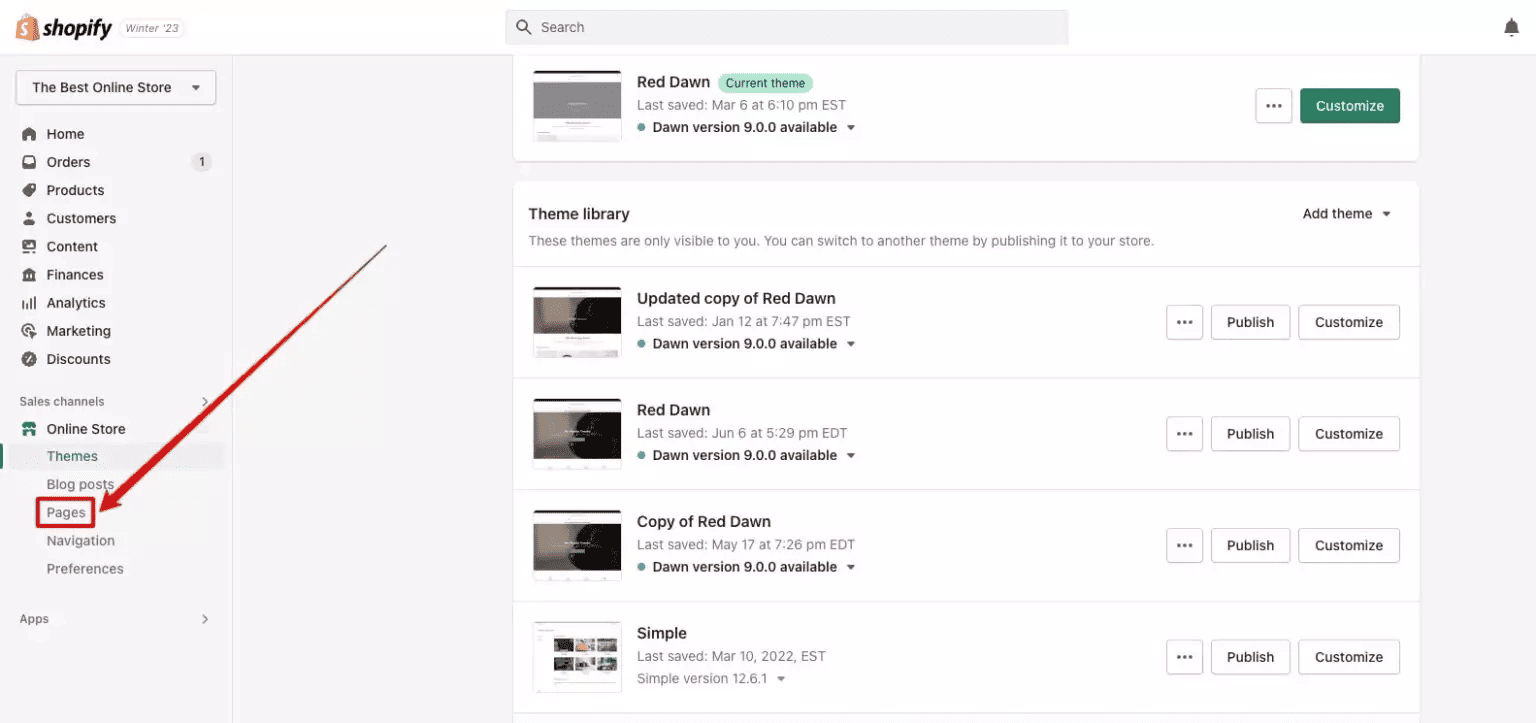Viewport: 1536px width, 723px height.
Task: Expand the Add theme dropdown
Action: [1346, 213]
